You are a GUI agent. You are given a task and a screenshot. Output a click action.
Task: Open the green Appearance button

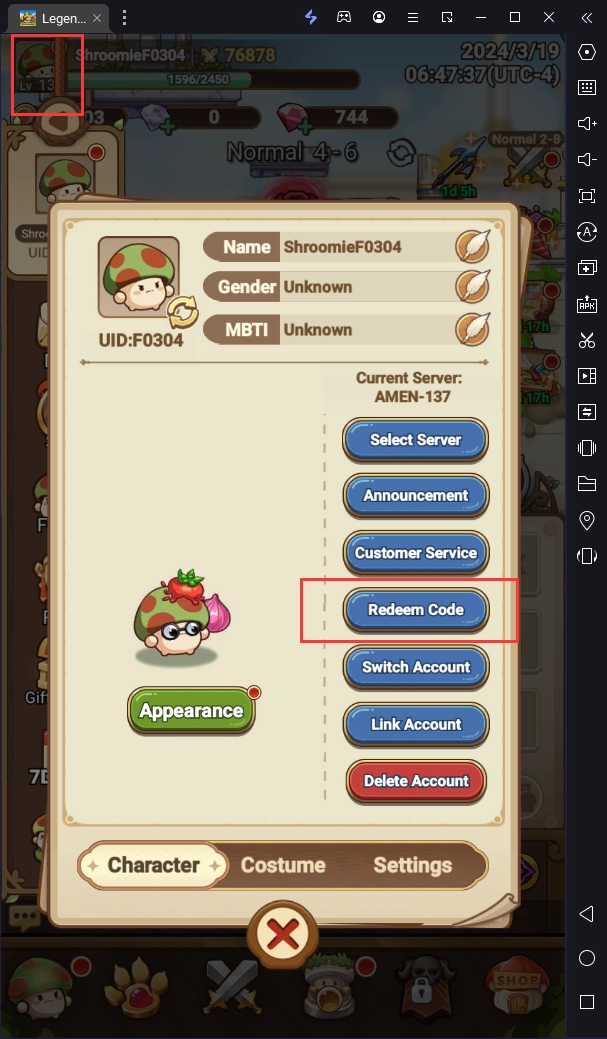tap(192, 710)
